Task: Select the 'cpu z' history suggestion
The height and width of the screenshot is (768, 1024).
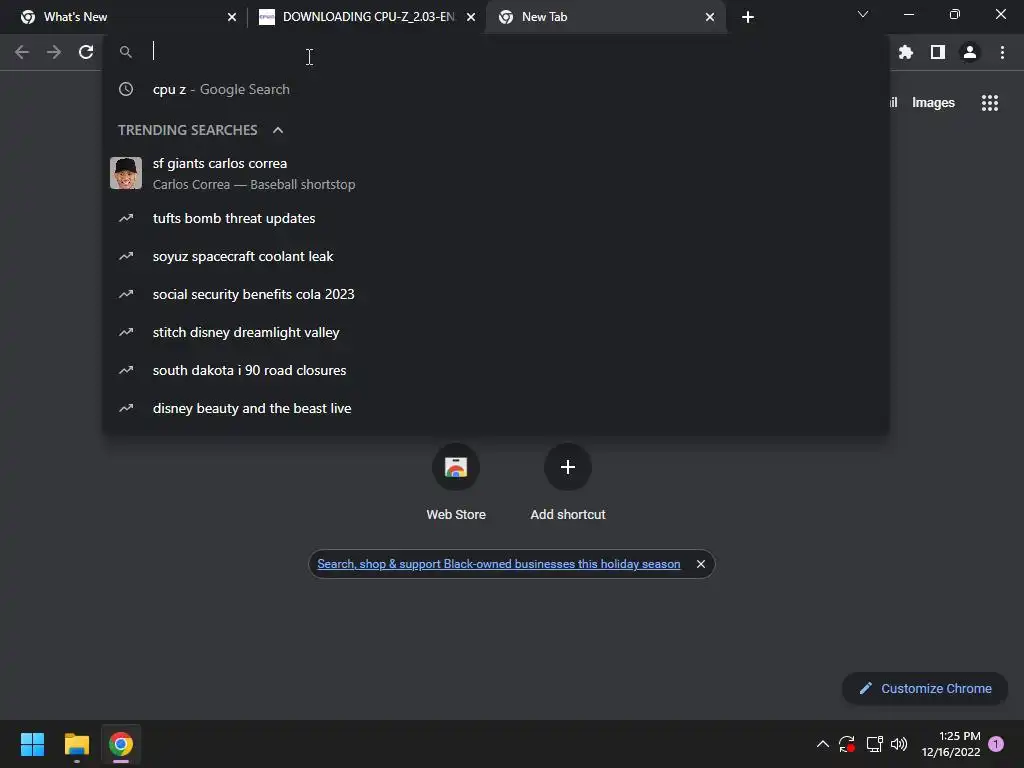Action: [496, 89]
